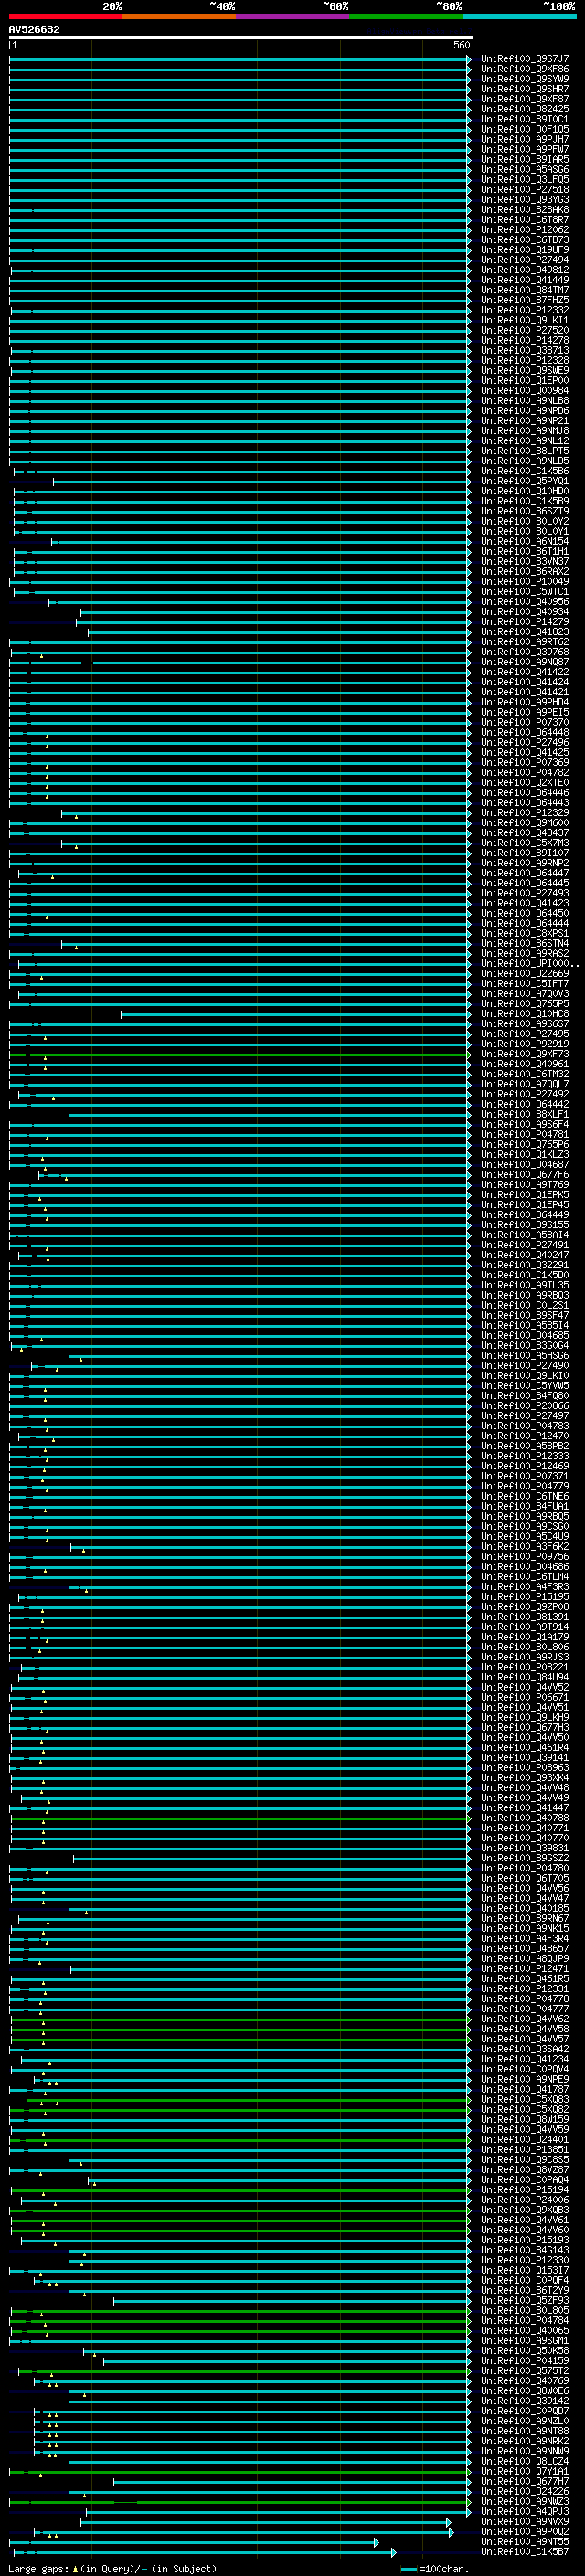This screenshot has width=585, height=2576.
Task: Select the UniRef100_P92919 label
Action: click(x=525, y=1044)
